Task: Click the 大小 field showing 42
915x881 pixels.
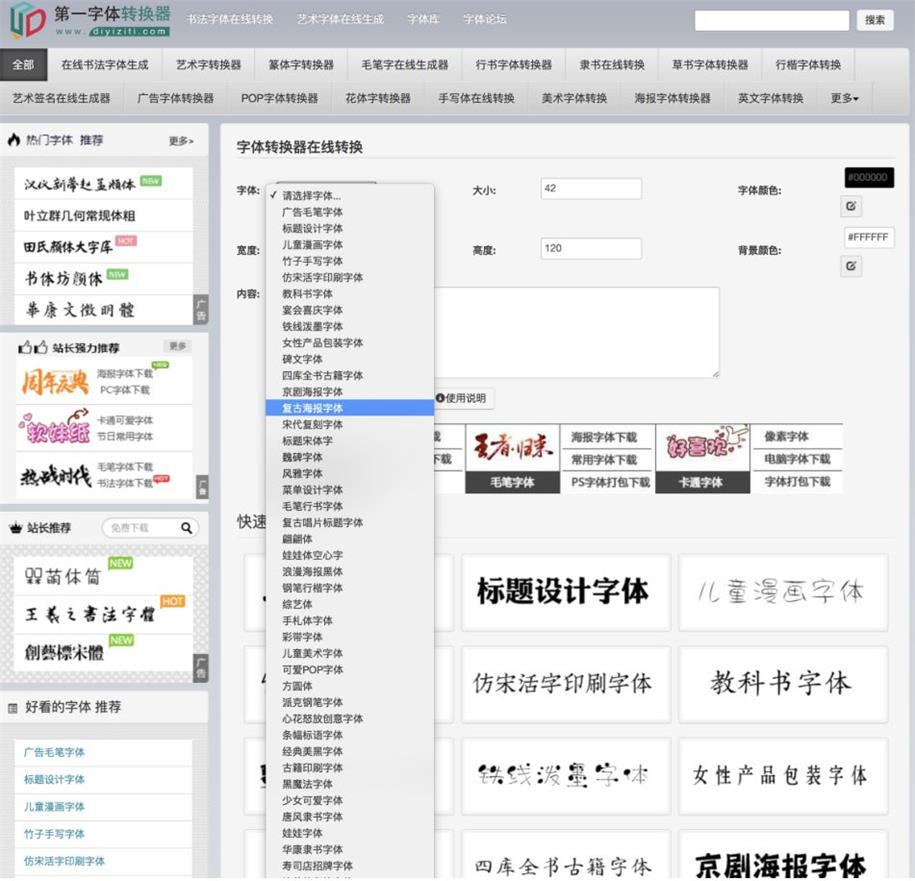Action: 591,188
